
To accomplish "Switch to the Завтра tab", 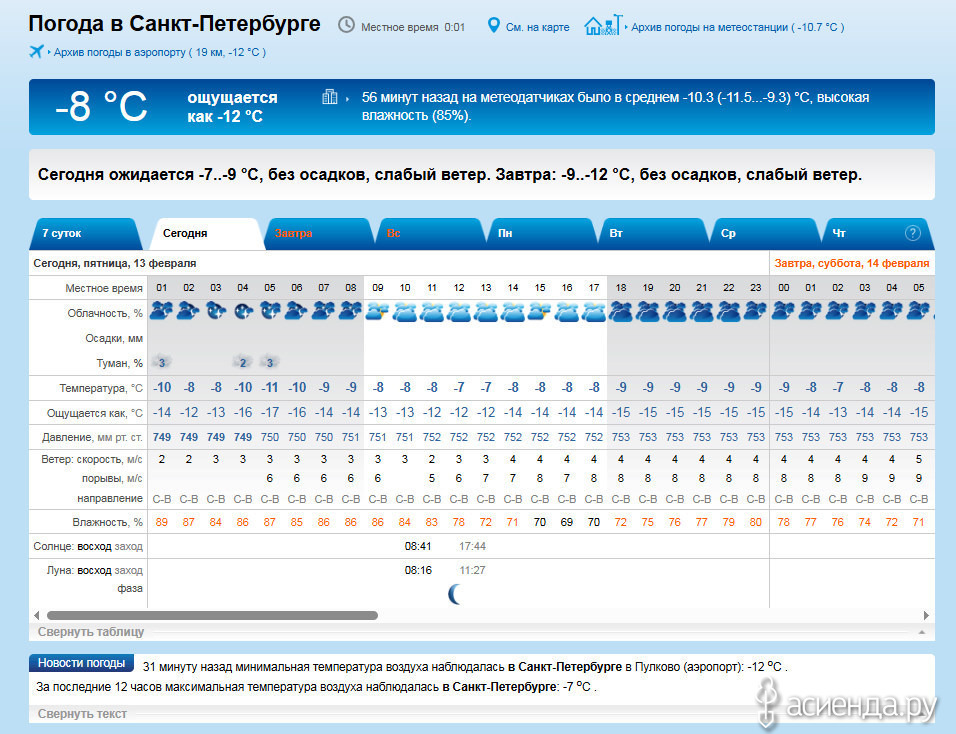I will point(294,234).
